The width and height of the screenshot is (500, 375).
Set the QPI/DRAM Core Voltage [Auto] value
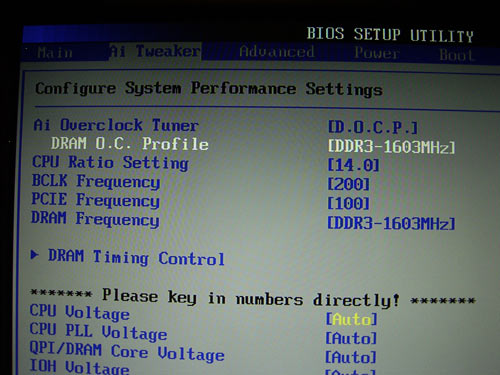[x=351, y=357]
